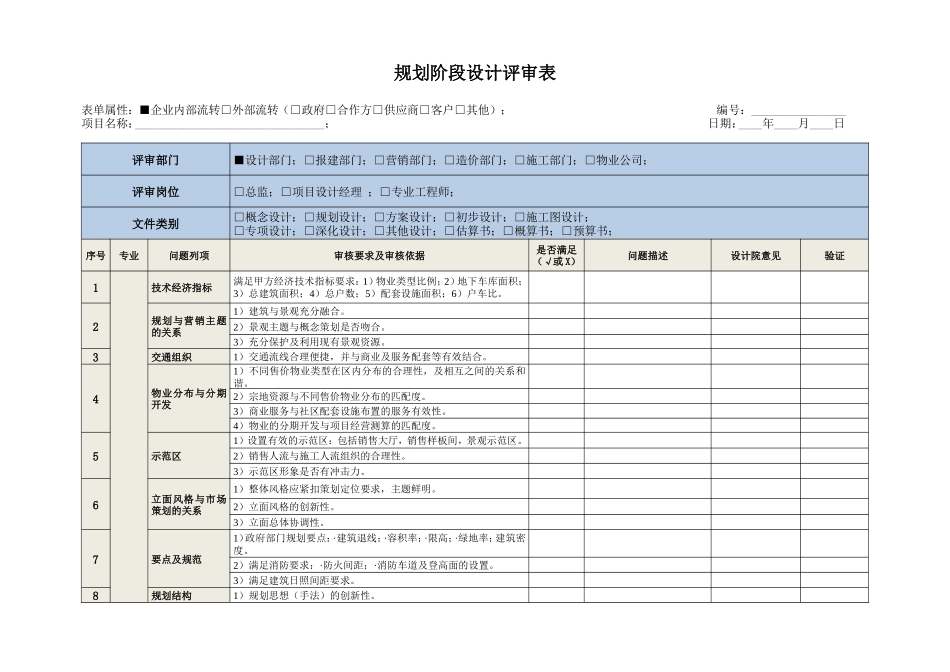The width and height of the screenshot is (950, 672).
Task: Tick the 外部流转 checkbox
Action: pyautogui.click(x=226, y=110)
